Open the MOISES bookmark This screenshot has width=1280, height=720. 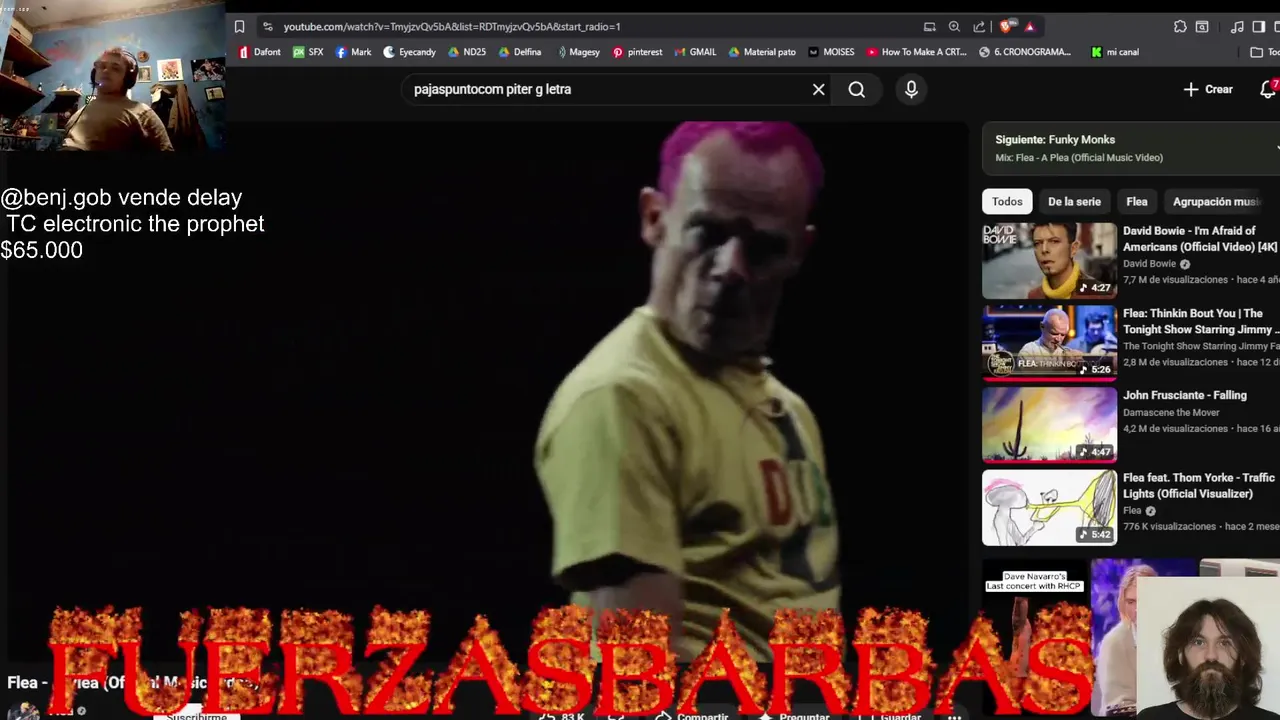(831, 52)
